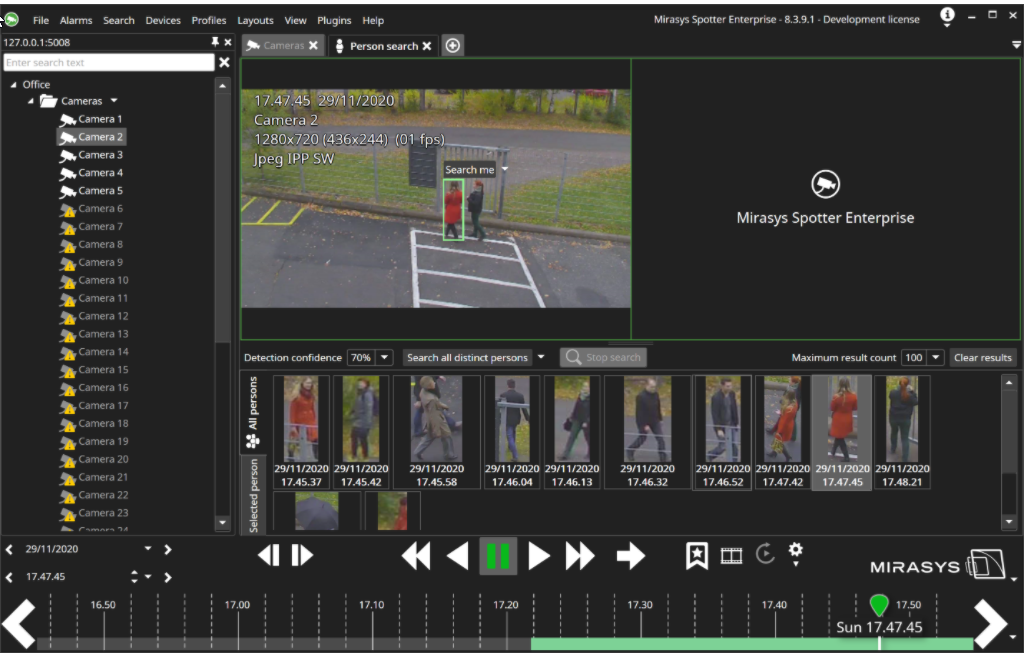The width and height of the screenshot is (1030, 660).
Task: Expand the Maximum result count dropdown
Action: click(936, 358)
